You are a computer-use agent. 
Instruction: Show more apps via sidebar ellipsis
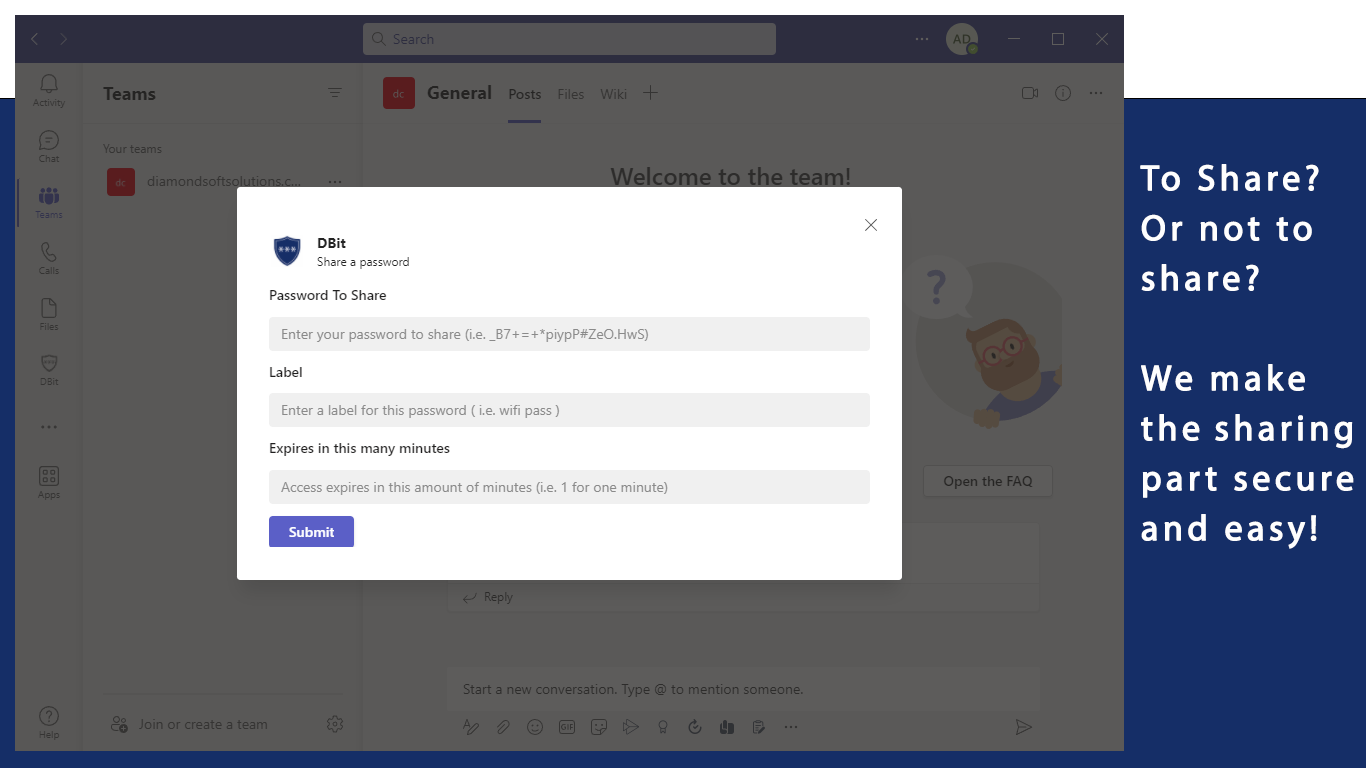pos(48,427)
